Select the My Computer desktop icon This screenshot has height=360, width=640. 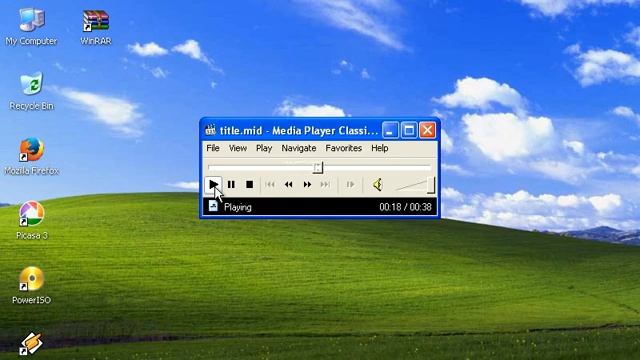tap(31, 27)
